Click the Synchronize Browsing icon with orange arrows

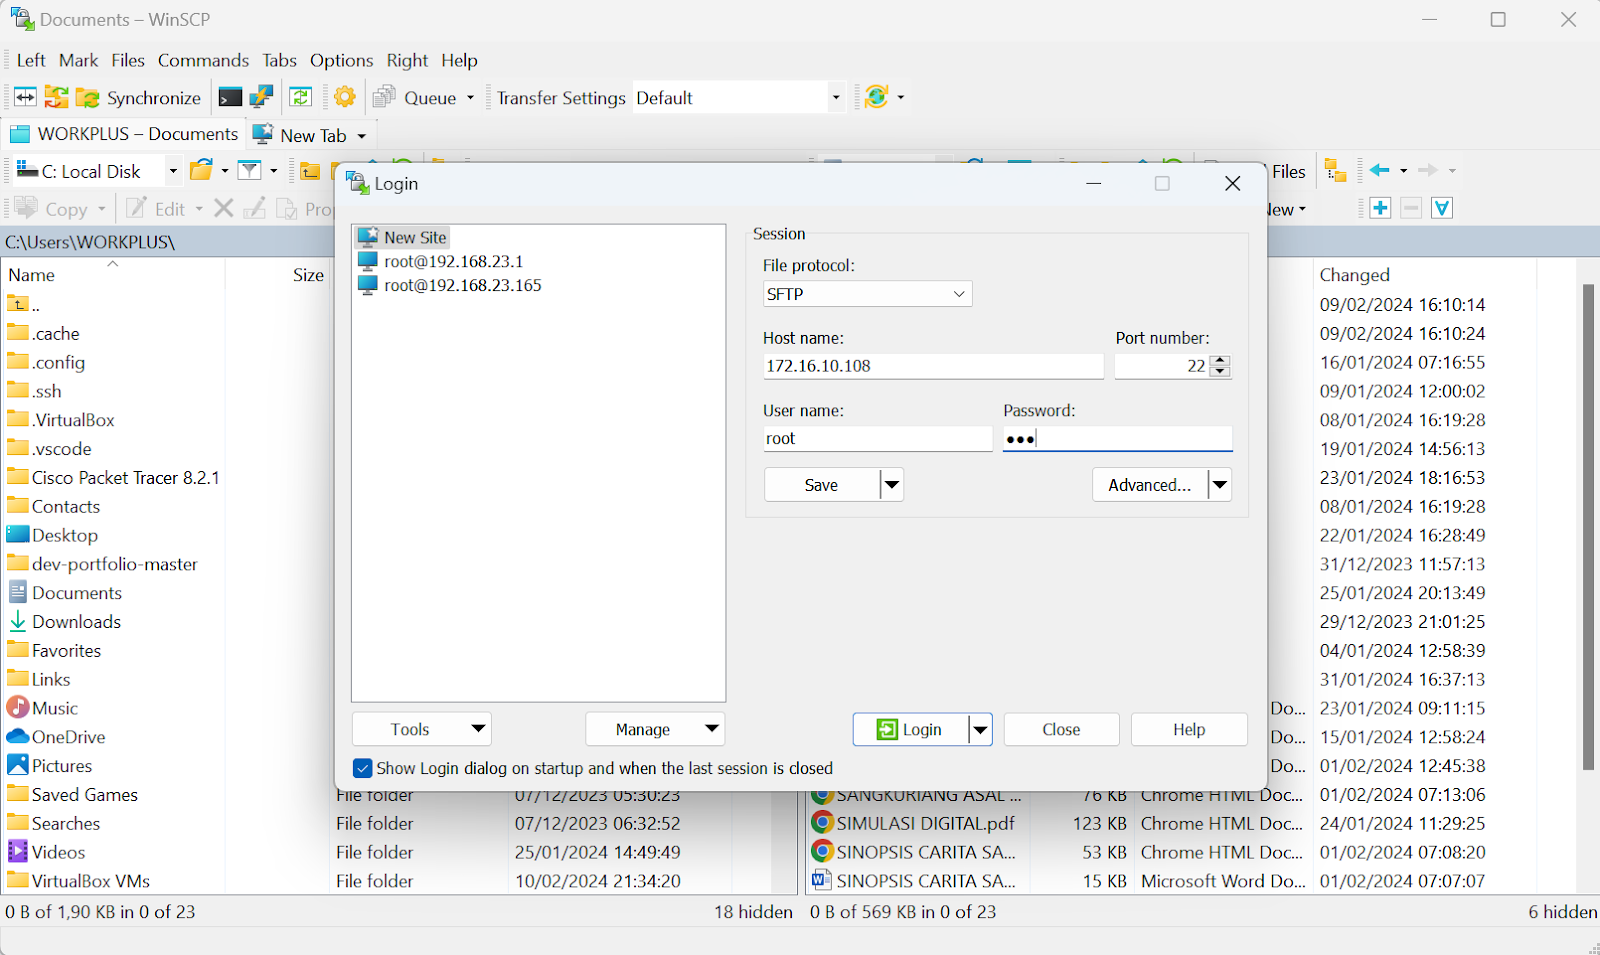pyautogui.click(x=56, y=97)
